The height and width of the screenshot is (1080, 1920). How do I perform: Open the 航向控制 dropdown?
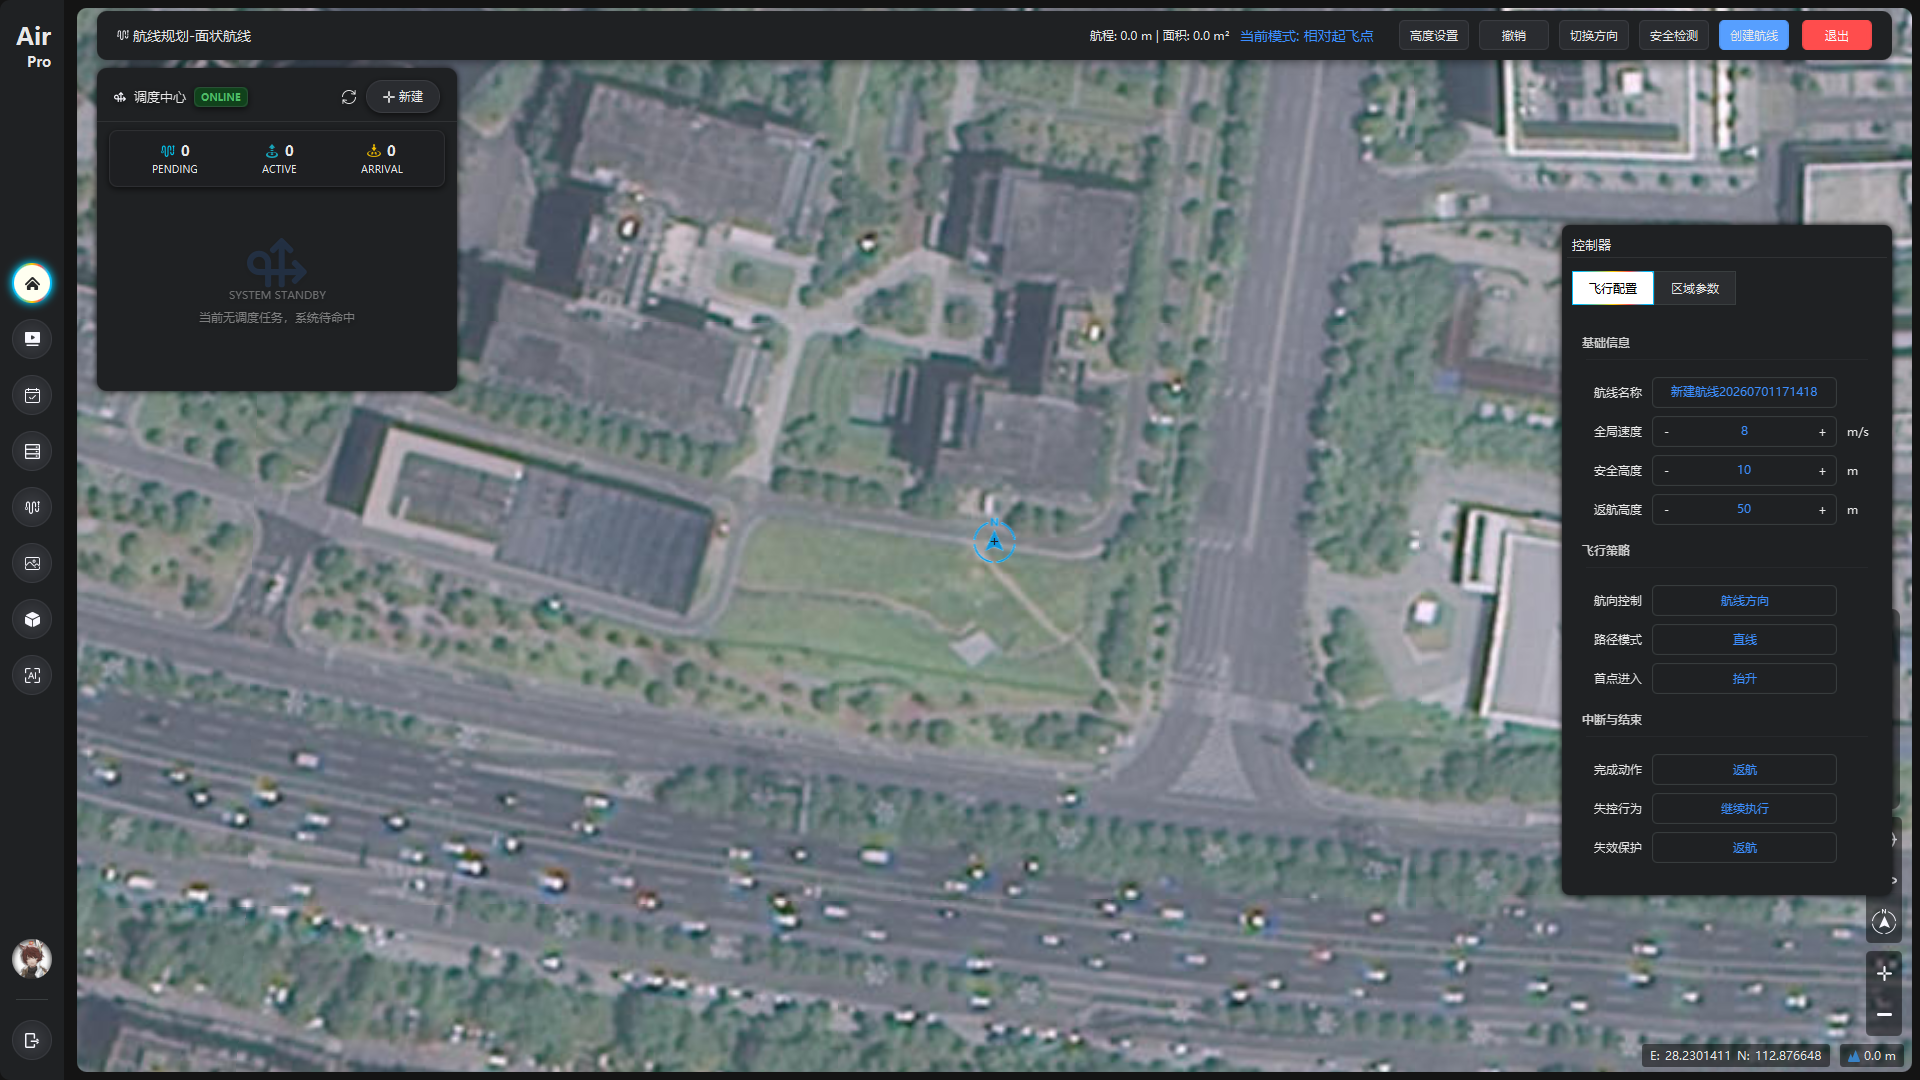click(1744, 601)
